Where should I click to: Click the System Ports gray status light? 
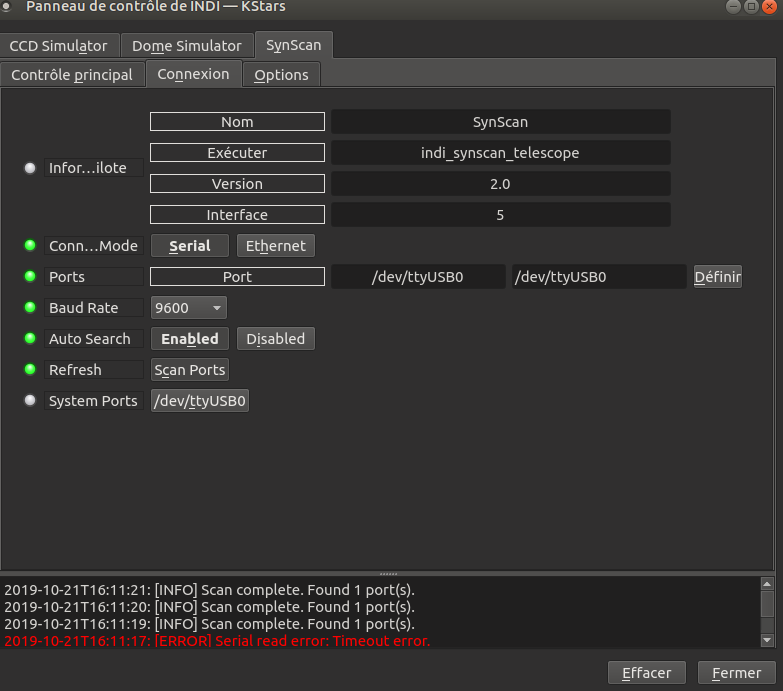coord(30,400)
